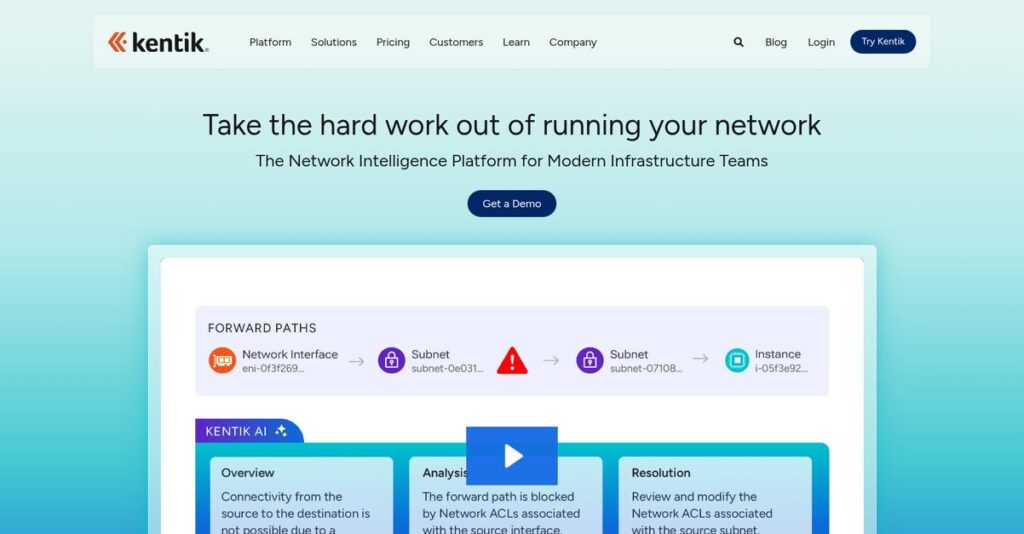
Task: Open the search magnifier icon
Action: pos(738,42)
